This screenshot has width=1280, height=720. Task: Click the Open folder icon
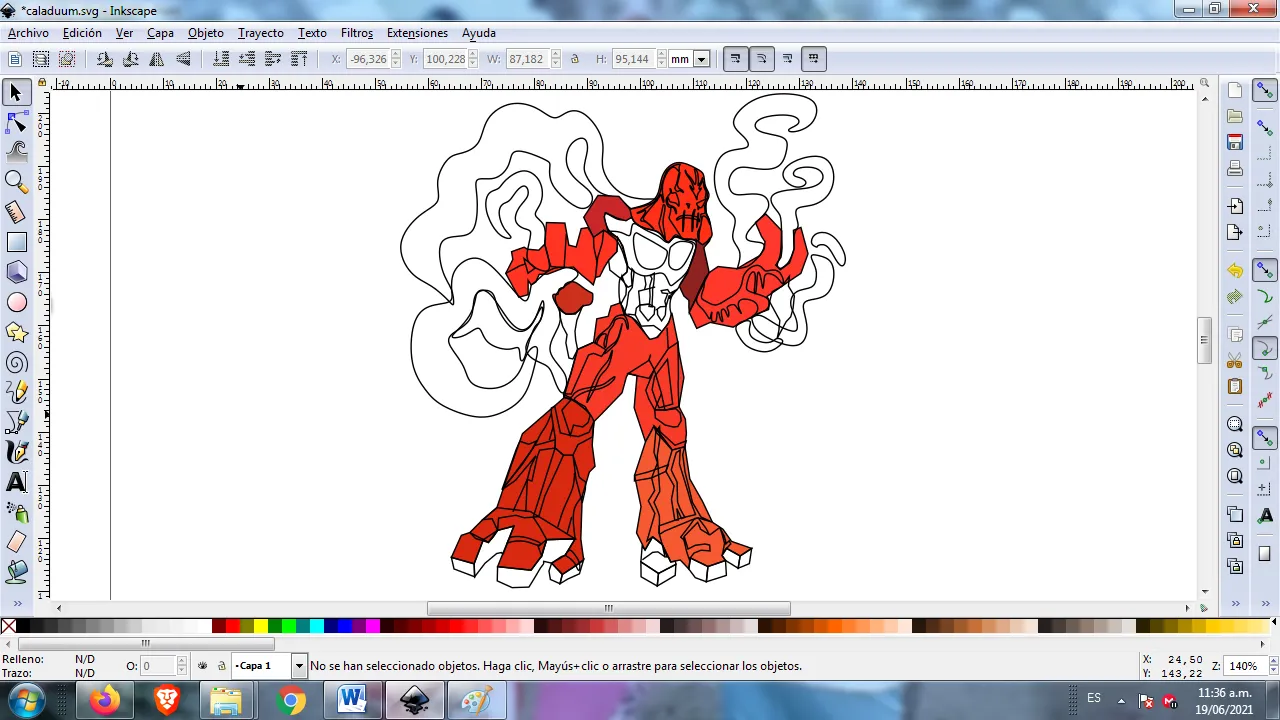[1235, 116]
